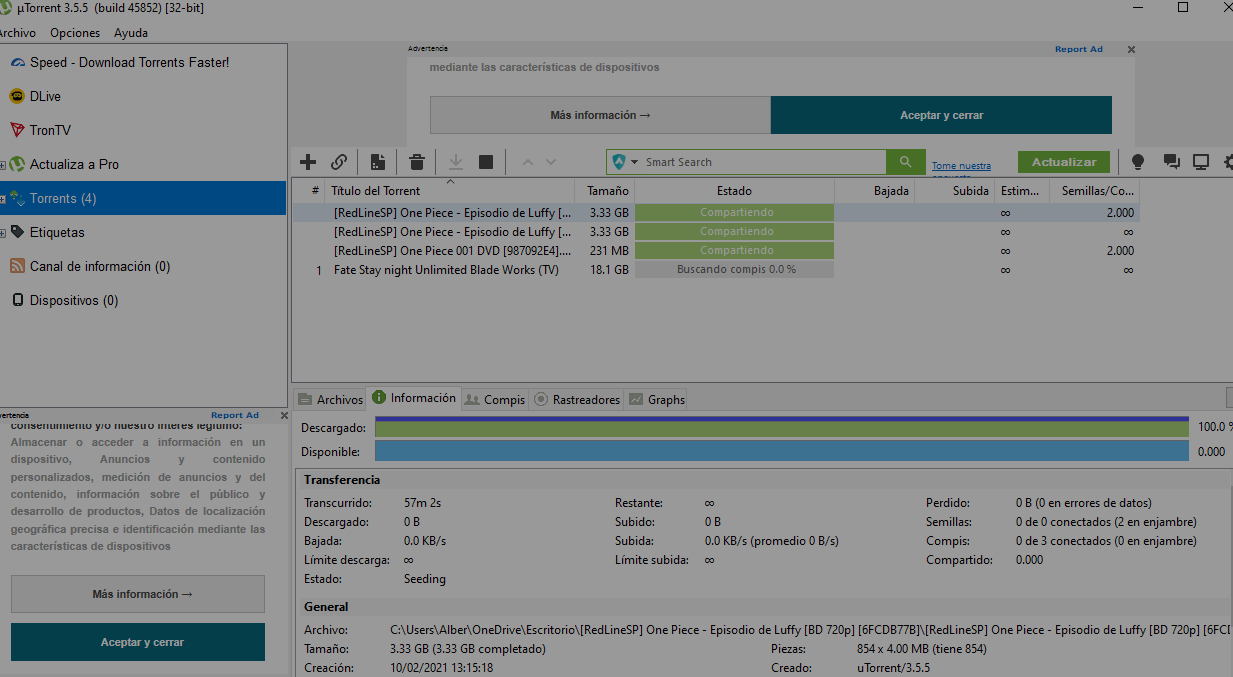Start the torrent download arrow icon
This screenshot has height=677, width=1233.
(455, 162)
